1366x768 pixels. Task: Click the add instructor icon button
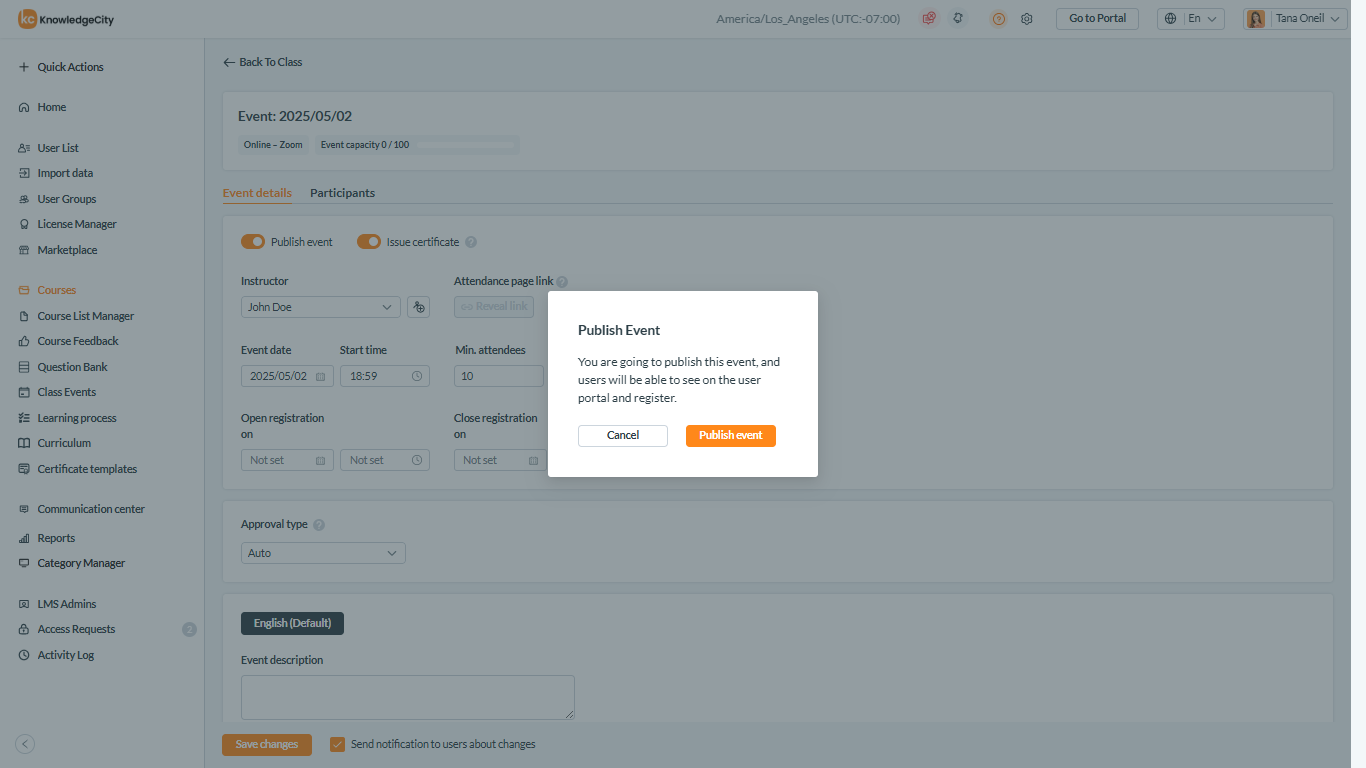pyautogui.click(x=419, y=307)
